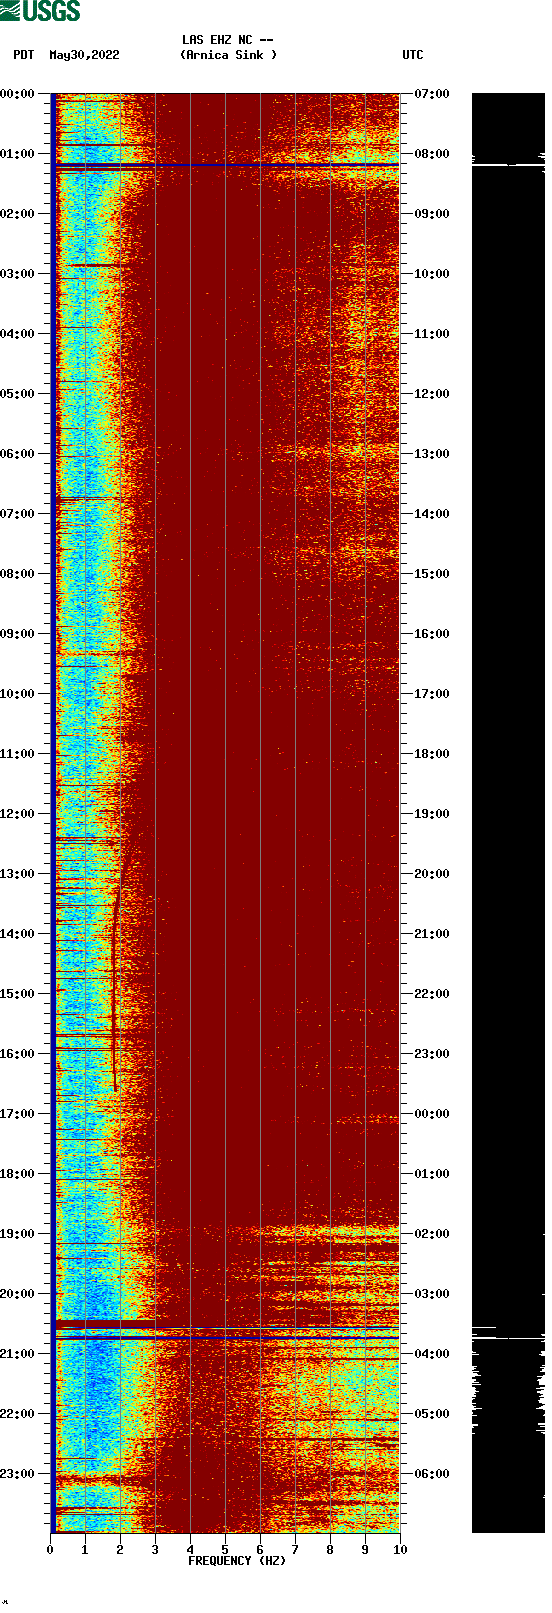The width and height of the screenshot is (552, 1613).
Task: Click frequency axis tick label 4
Action: pos(190,1550)
